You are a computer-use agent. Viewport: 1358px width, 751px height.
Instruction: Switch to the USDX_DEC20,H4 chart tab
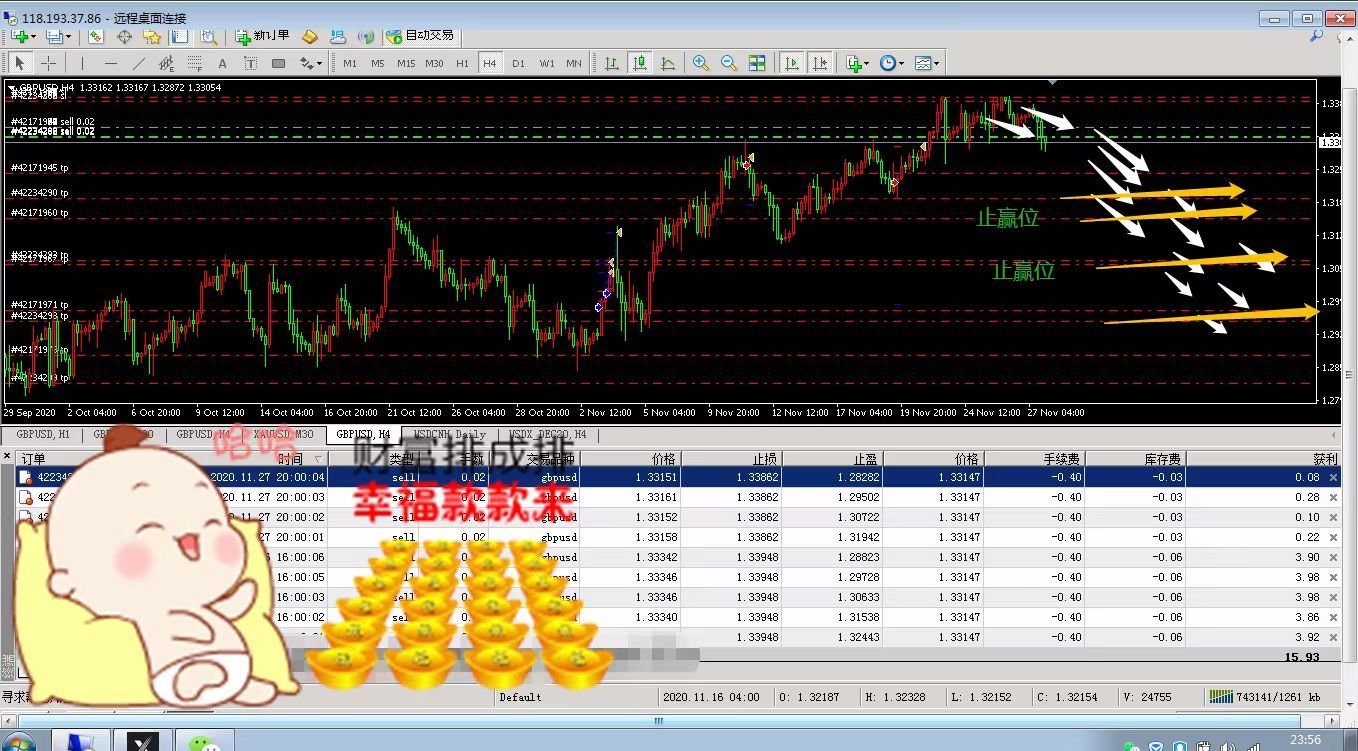548,435
